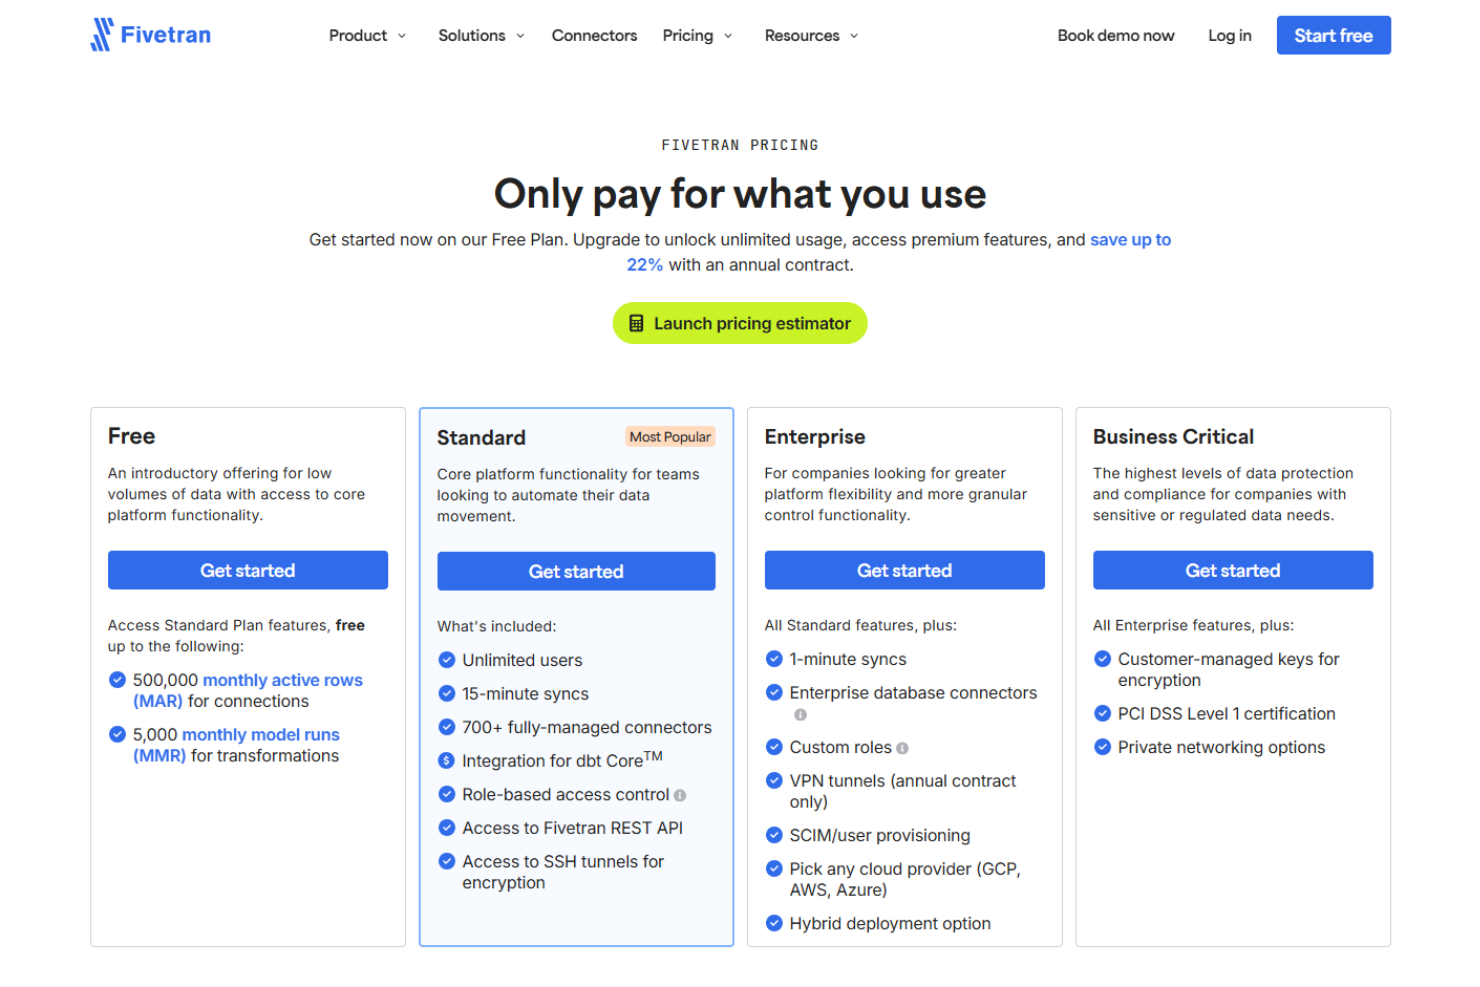Viewport: 1480px width, 987px height.
Task: Click check icon beside Unlimited users
Action: [447, 660]
